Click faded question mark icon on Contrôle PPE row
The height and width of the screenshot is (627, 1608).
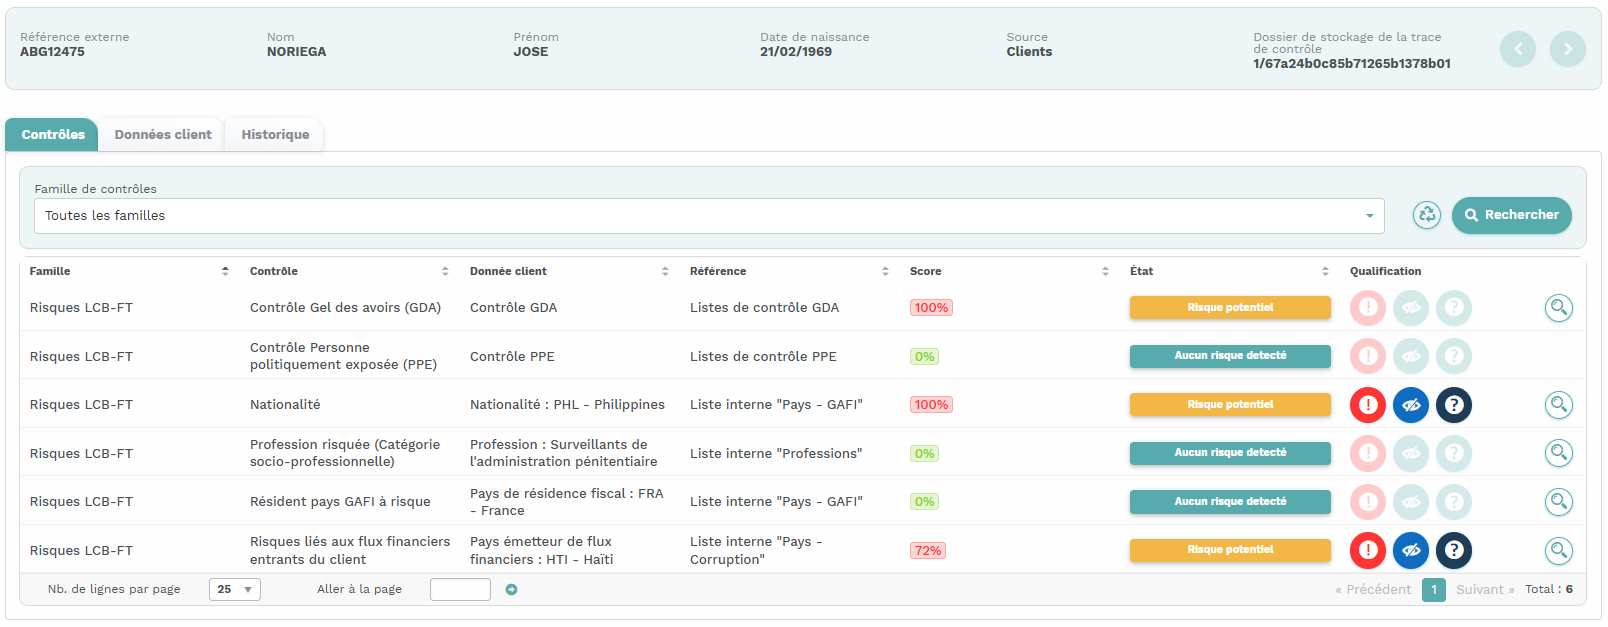1454,356
